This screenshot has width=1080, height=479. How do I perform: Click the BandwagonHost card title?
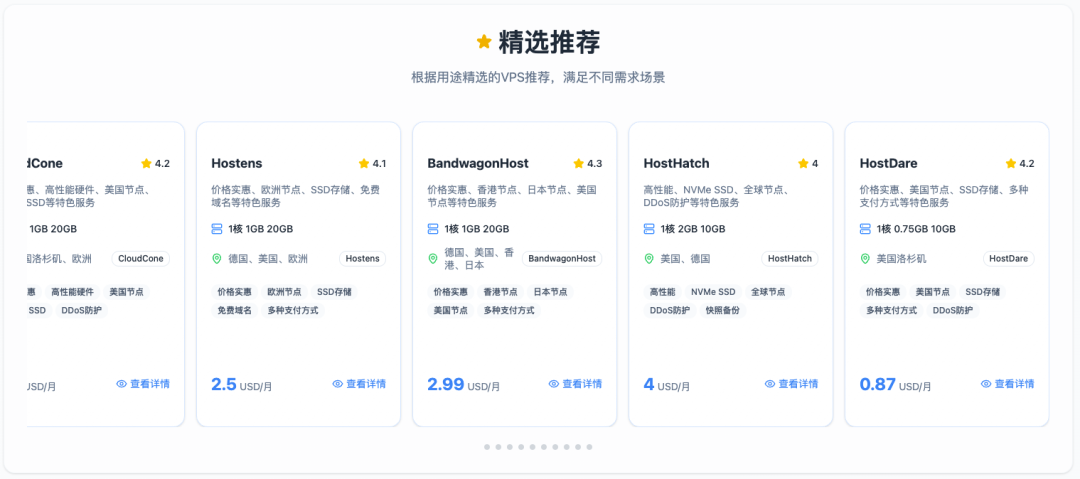tap(478, 163)
